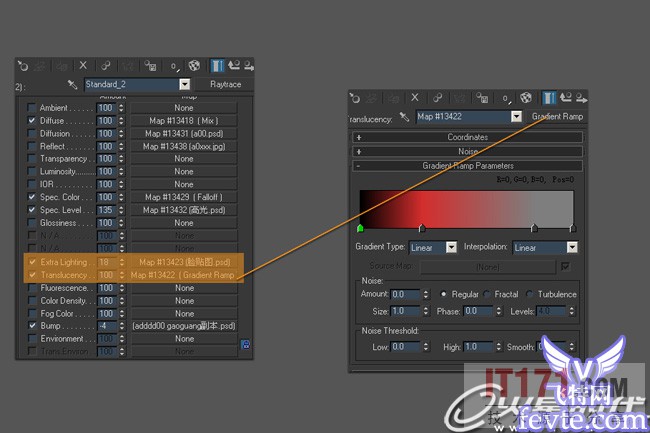Screen dimensions: 650x433
Task: Click the Go to Parent icon in right panel
Action: [565, 97]
